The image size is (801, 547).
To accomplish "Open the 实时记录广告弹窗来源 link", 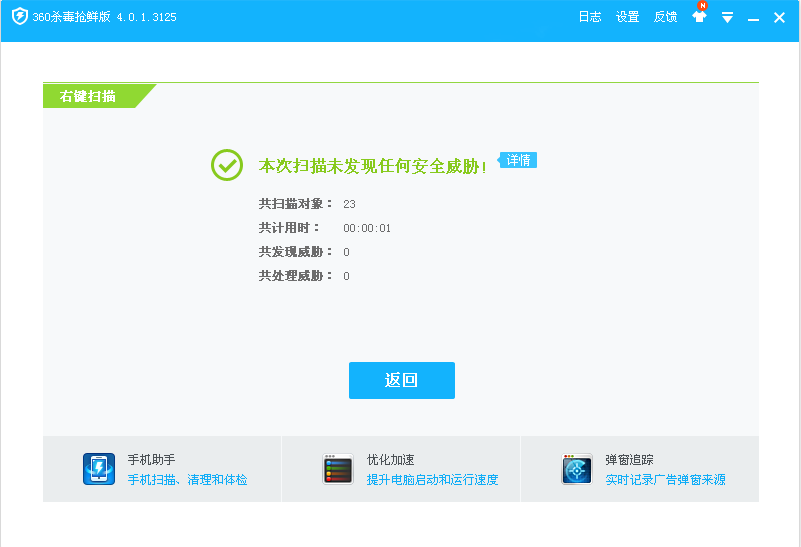I will point(665,479).
